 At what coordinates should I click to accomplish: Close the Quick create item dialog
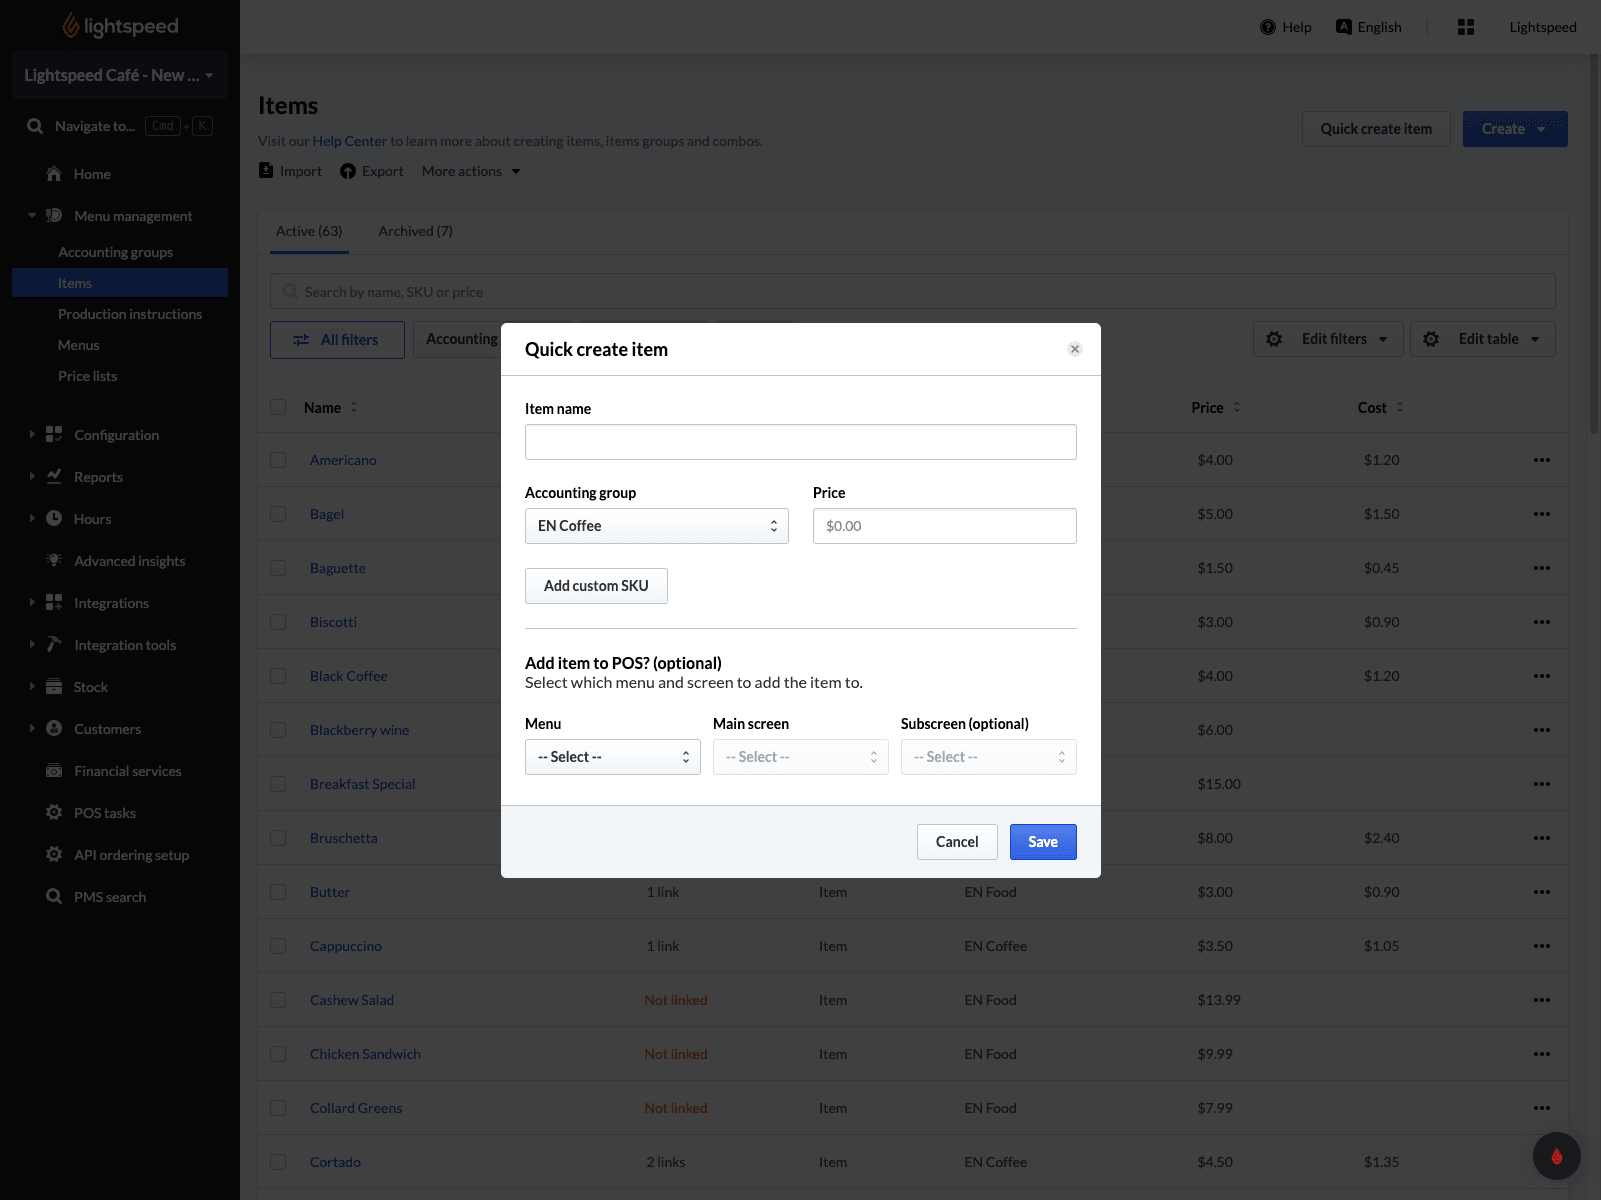click(1075, 349)
